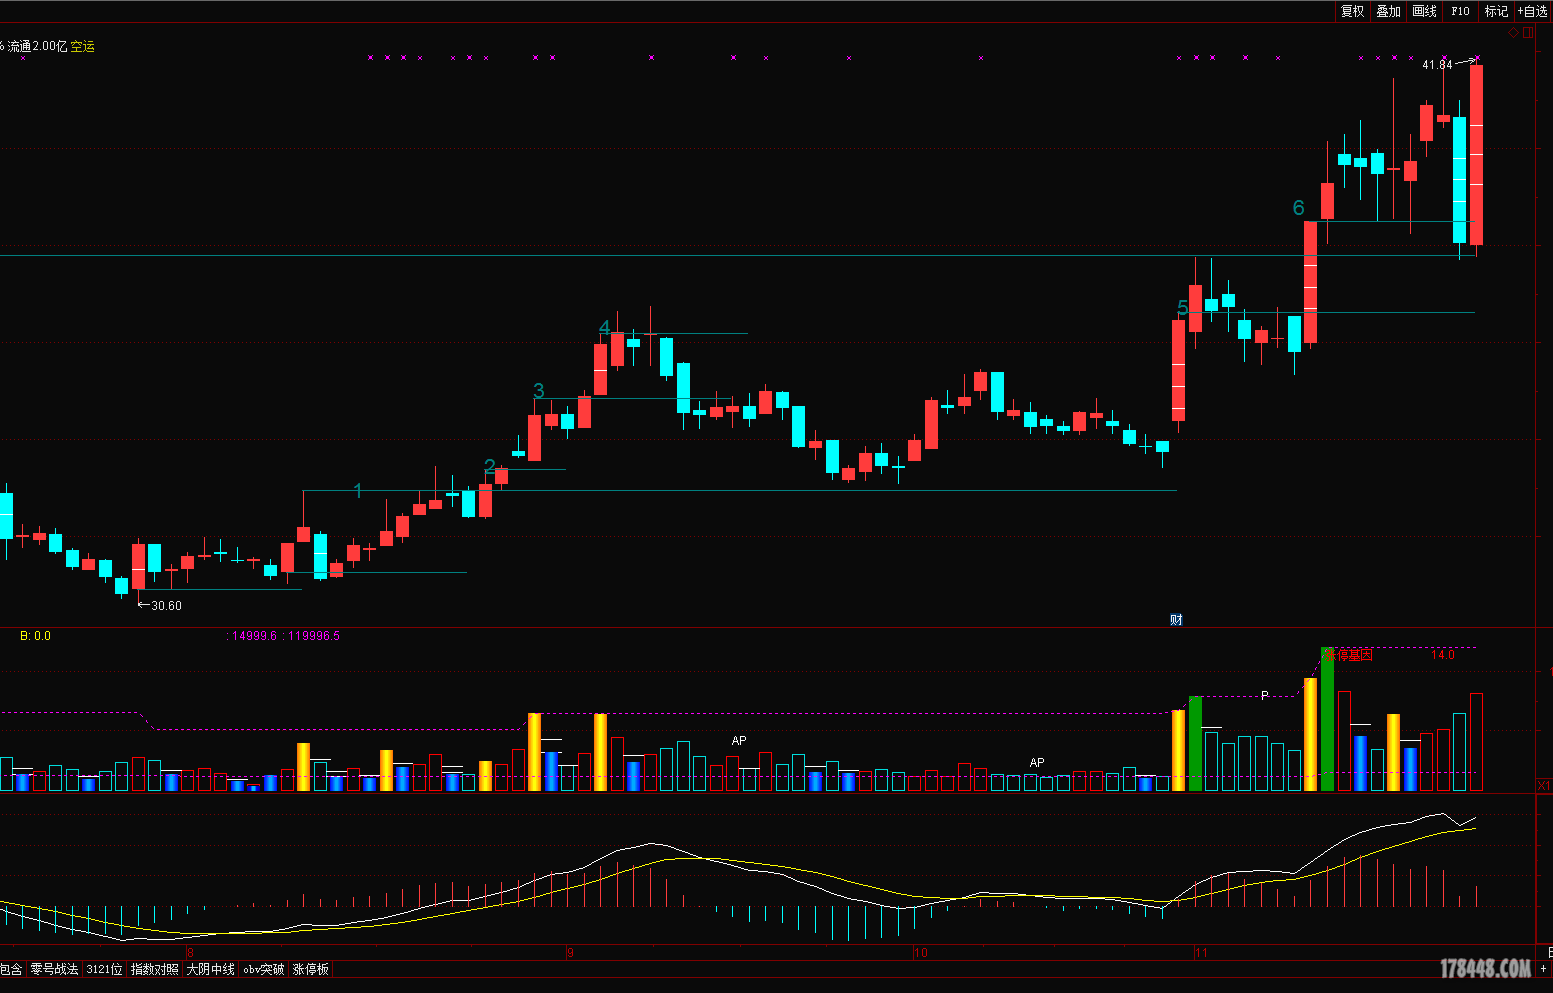
Task: Click the 流通2.00亿 text
Action: 37,46
